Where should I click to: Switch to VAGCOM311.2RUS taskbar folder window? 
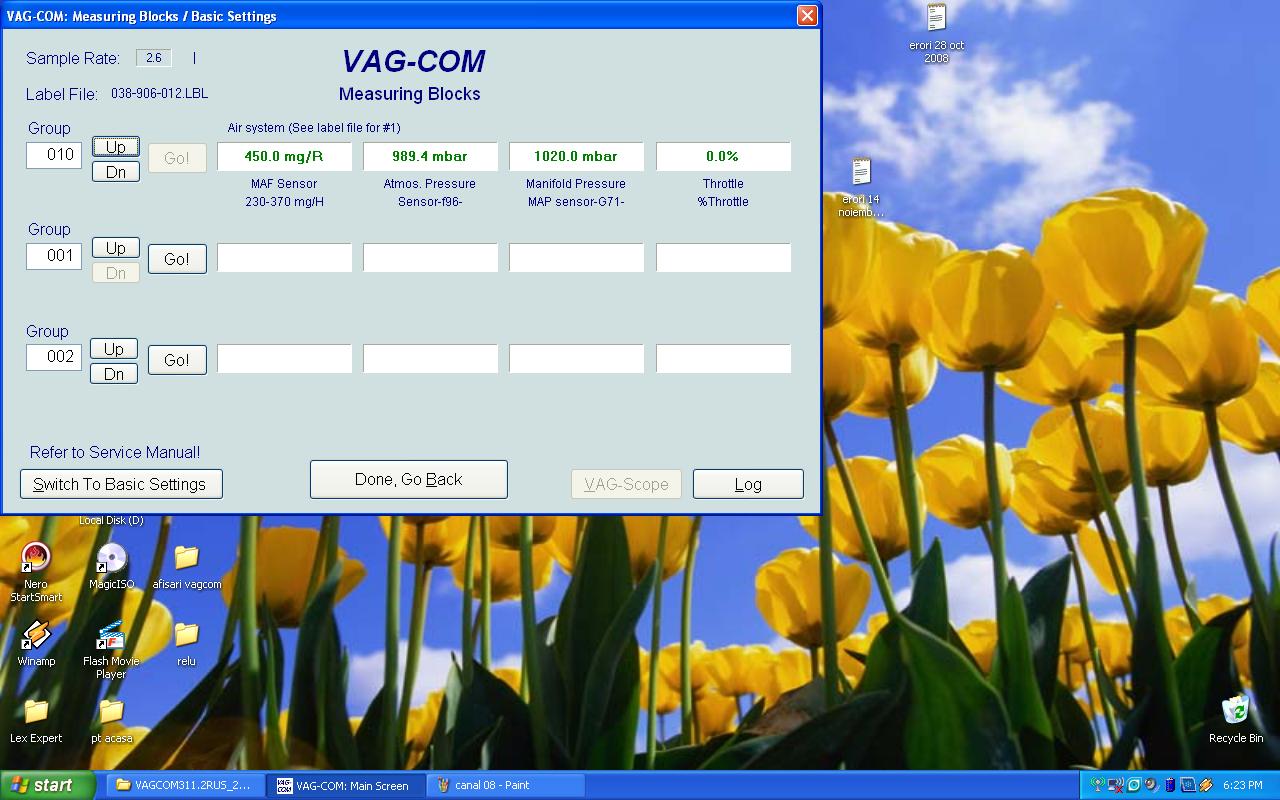pyautogui.click(x=185, y=785)
